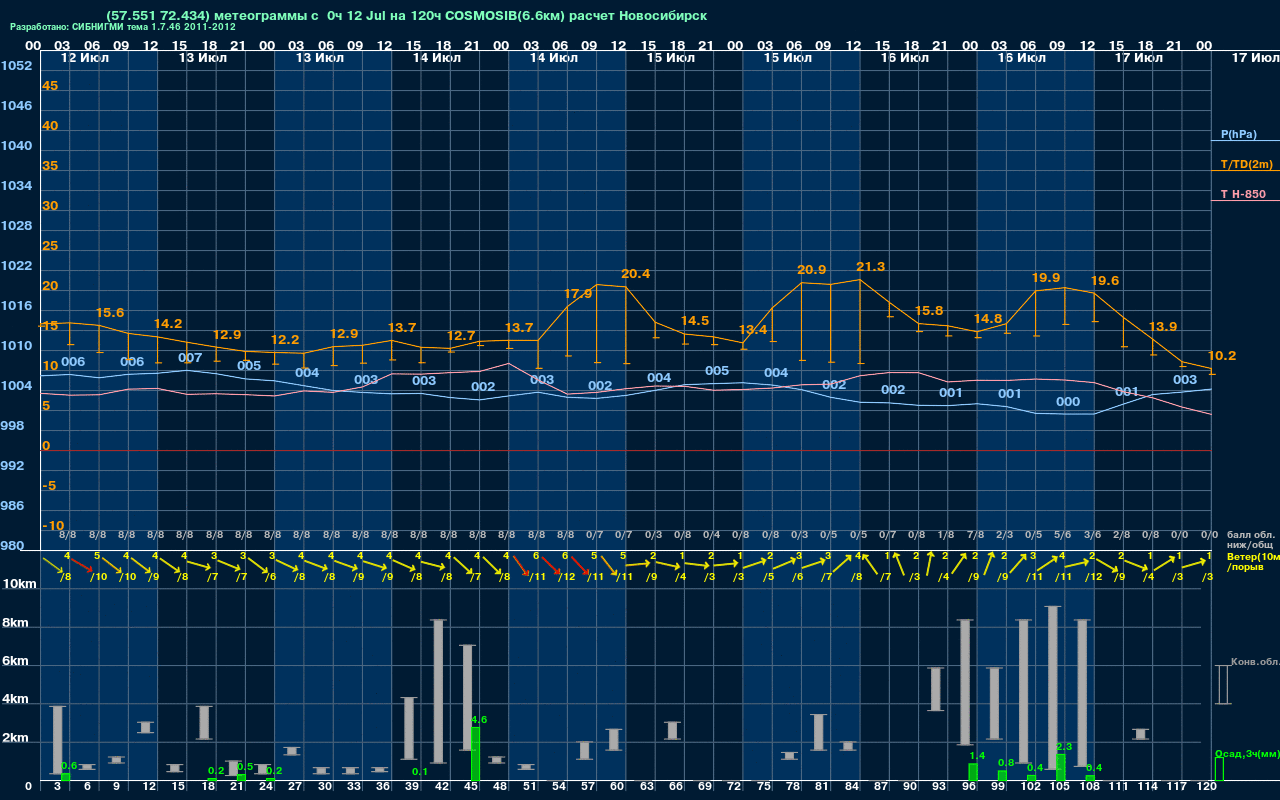
Task: Click the 1022 pressure axis tick
Action: coord(16,266)
